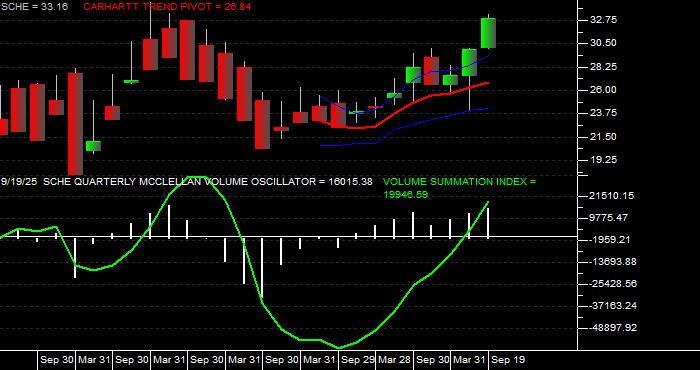Screen dimensions: 700x370
Task: Select the 9775.47 oscillator axis value
Action: pyautogui.click(x=609, y=218)
